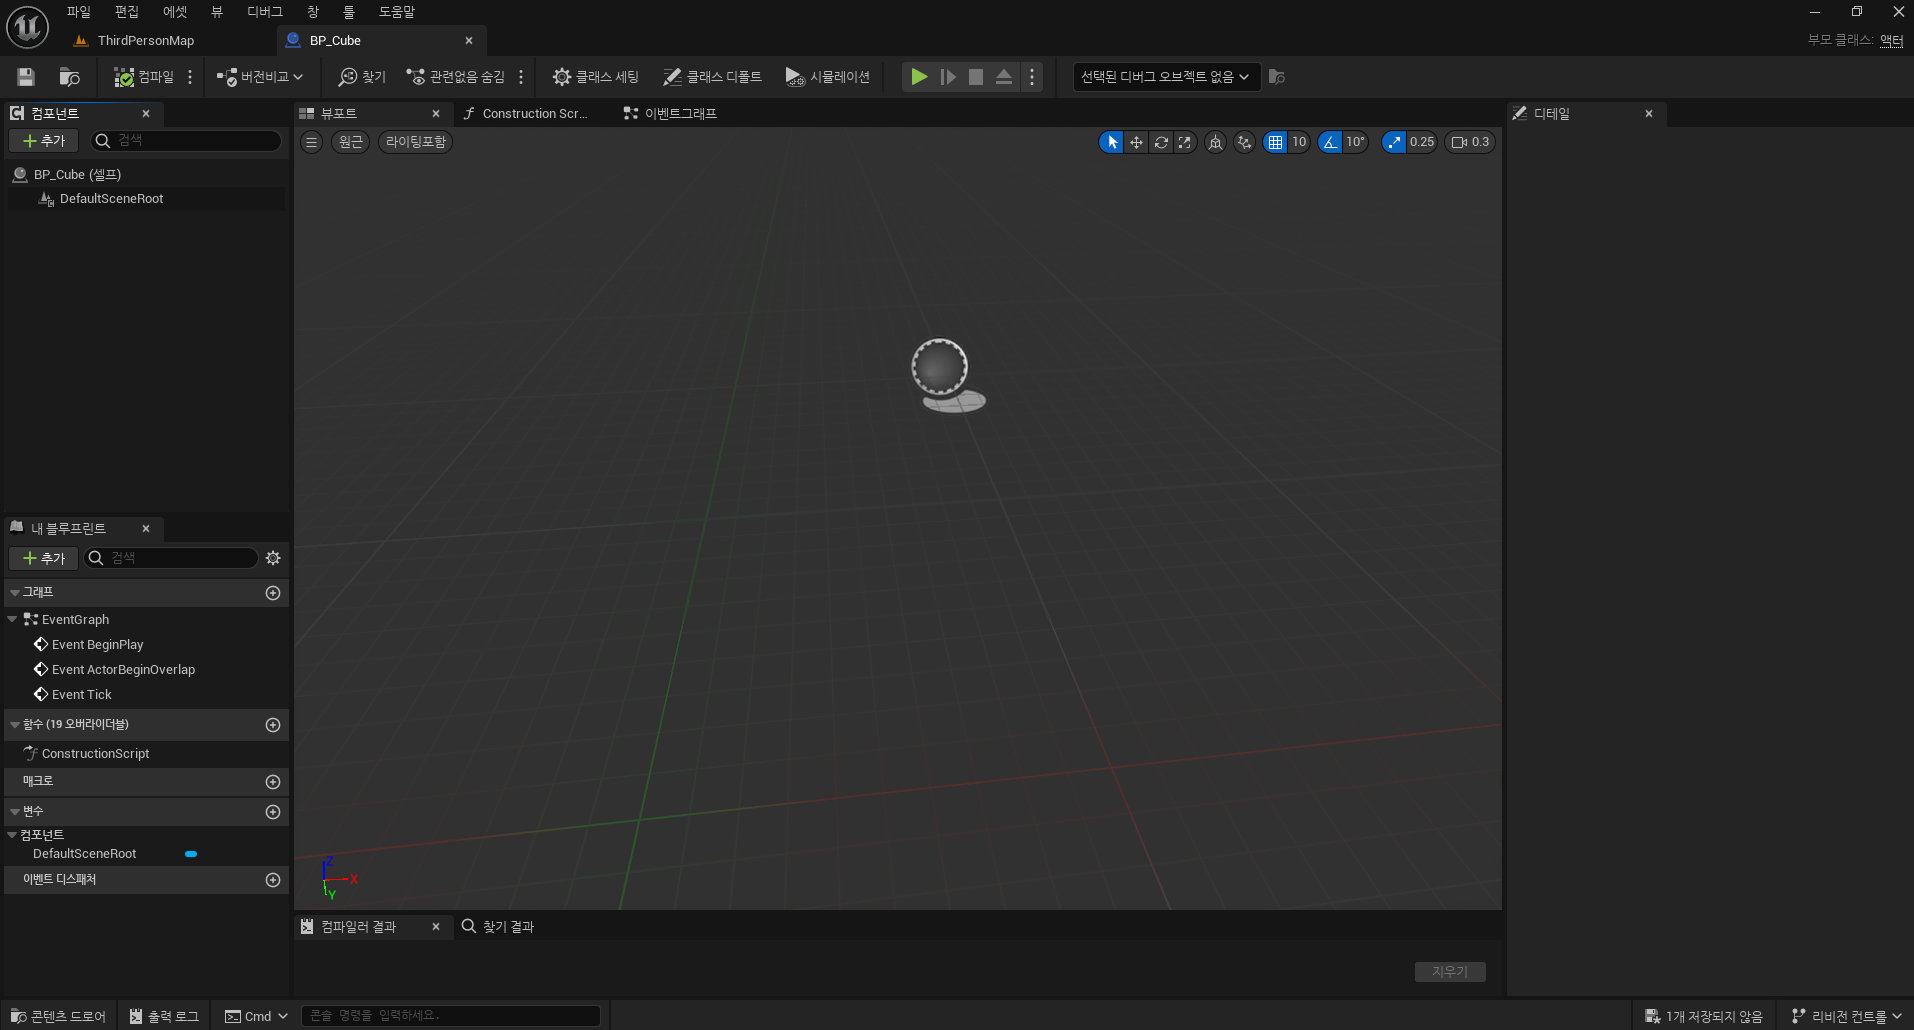The height and width of the screenshot is (1030, 1914).
Task: Toggle the transform coordinate system icon
Action: click(1215, 142)
